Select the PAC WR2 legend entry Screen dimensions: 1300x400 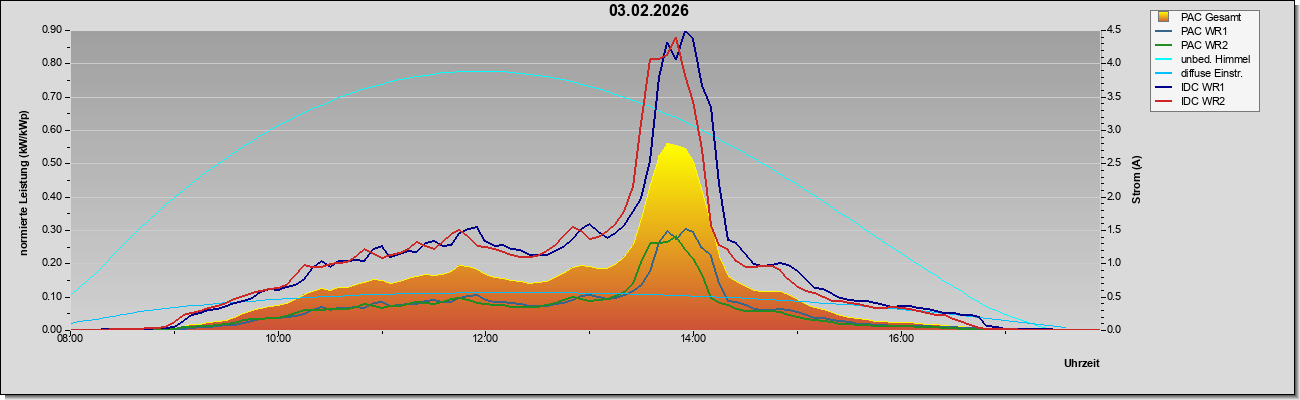pos(1203,45)
